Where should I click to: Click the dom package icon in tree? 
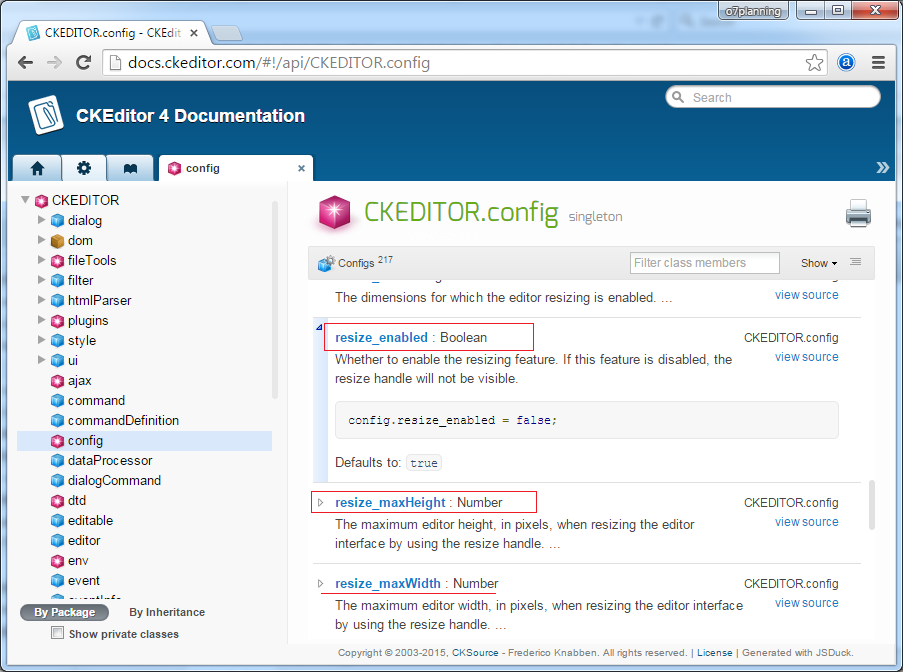click(57, 241)
